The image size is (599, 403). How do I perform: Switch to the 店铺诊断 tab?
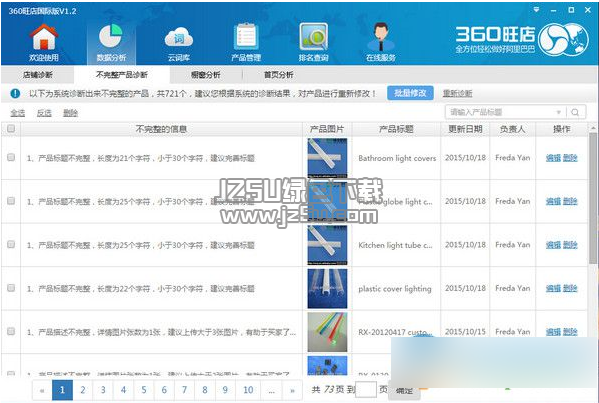click(37, 75)
